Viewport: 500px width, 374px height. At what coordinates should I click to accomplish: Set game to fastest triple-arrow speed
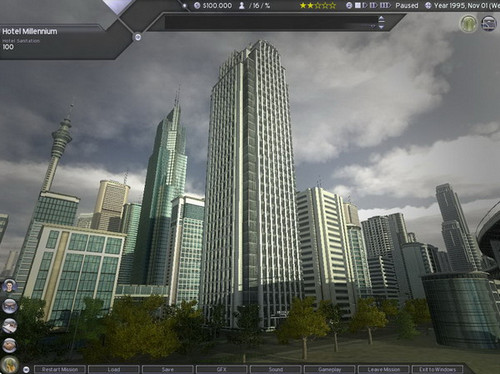click(385, 6)
